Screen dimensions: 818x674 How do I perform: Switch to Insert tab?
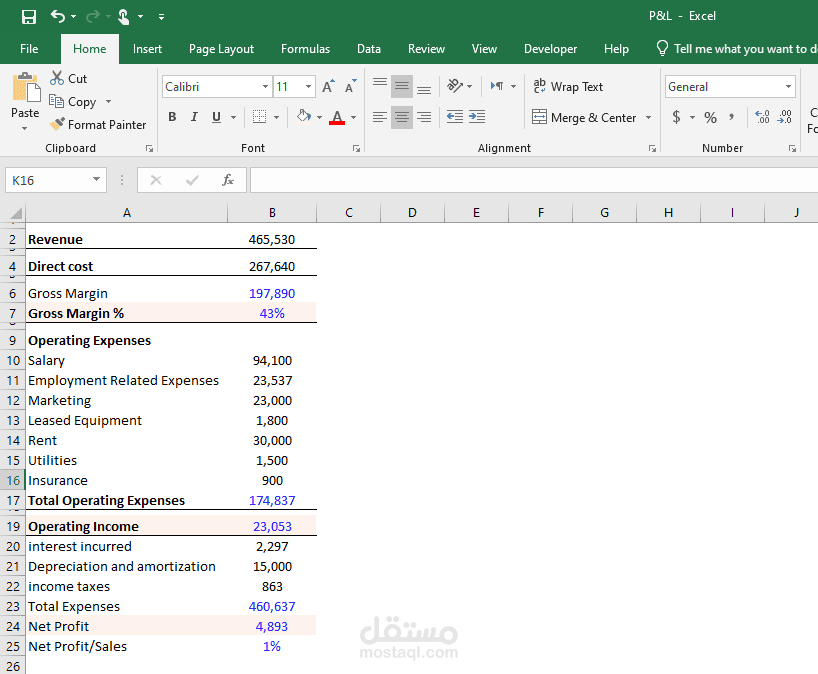147,49
